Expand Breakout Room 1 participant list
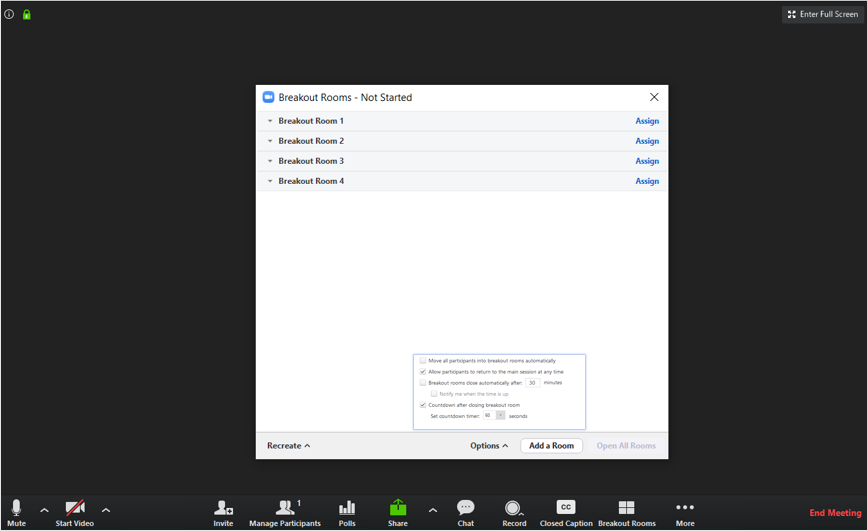Image resolution: width=867 pixels, height=531 pixels. [270, 121]
